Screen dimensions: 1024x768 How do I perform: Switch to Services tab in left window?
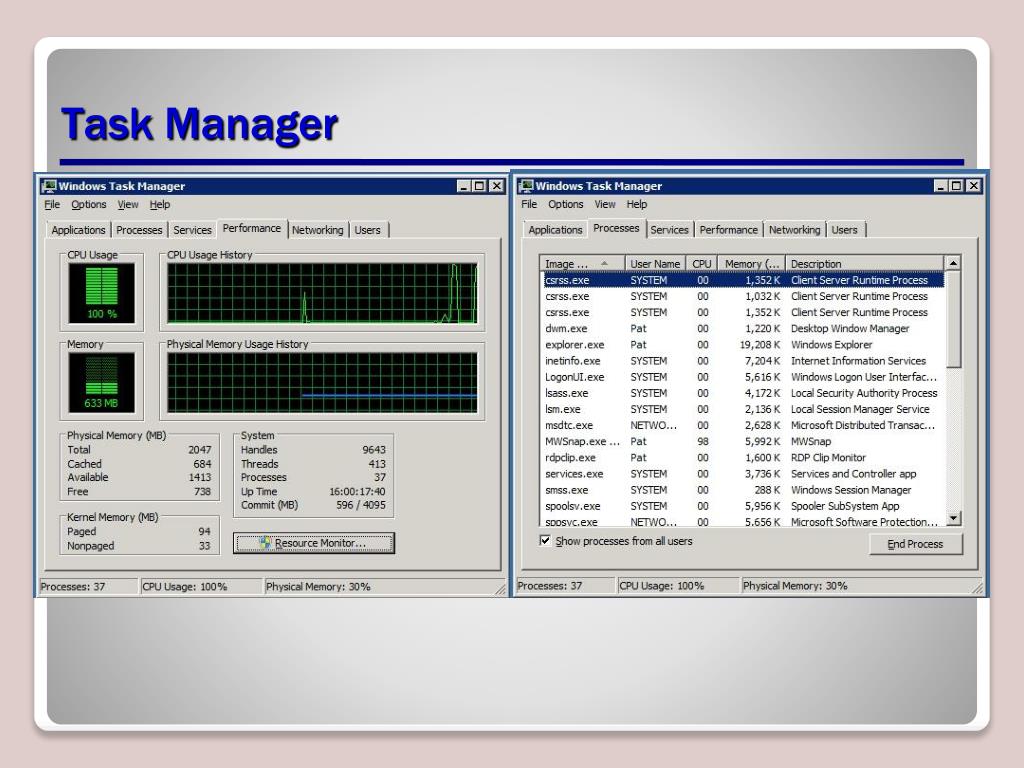tap(193, 230)
